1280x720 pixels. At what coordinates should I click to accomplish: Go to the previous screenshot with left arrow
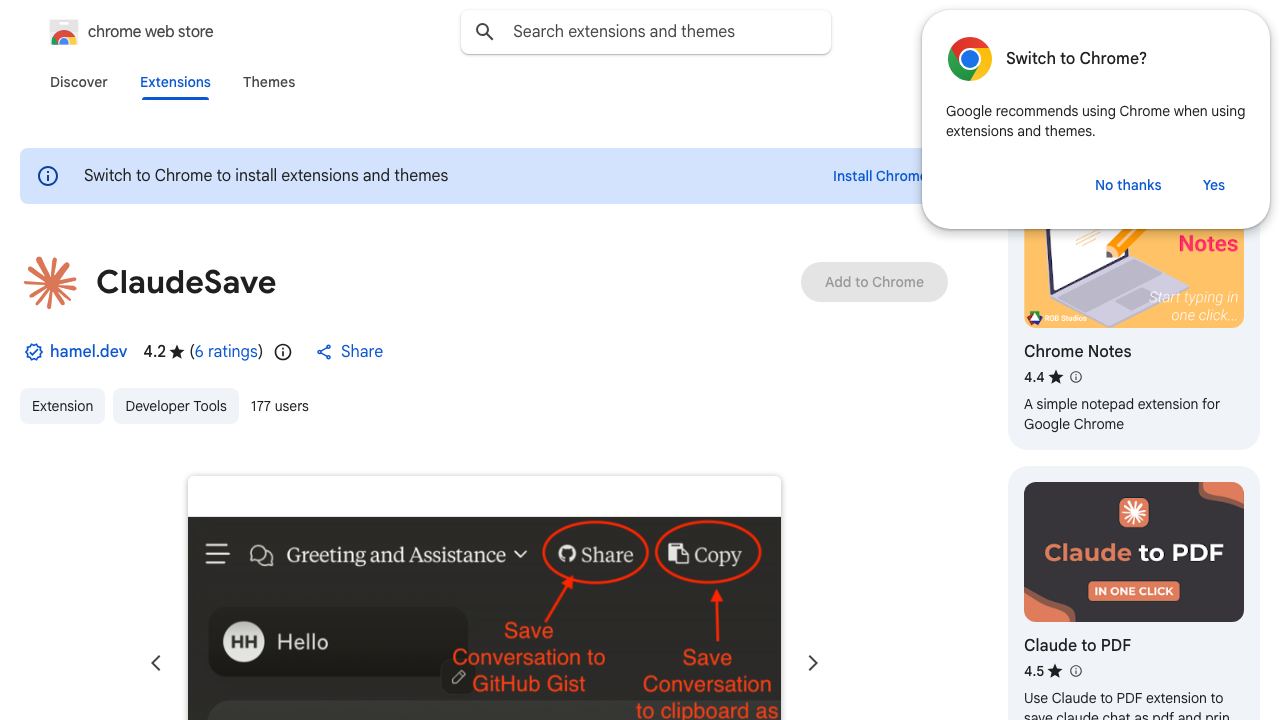pos(156,663)
